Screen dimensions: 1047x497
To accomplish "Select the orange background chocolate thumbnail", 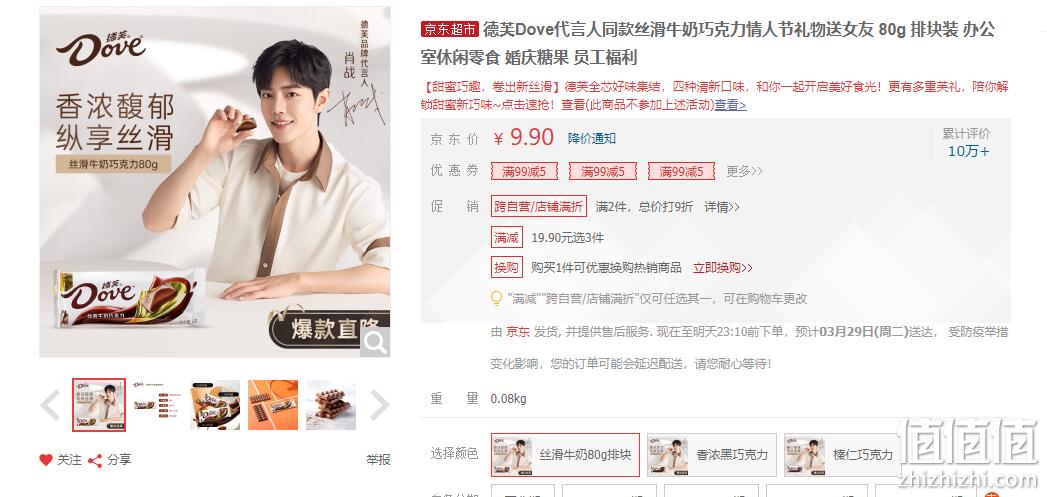I will (x=272, y=405).
